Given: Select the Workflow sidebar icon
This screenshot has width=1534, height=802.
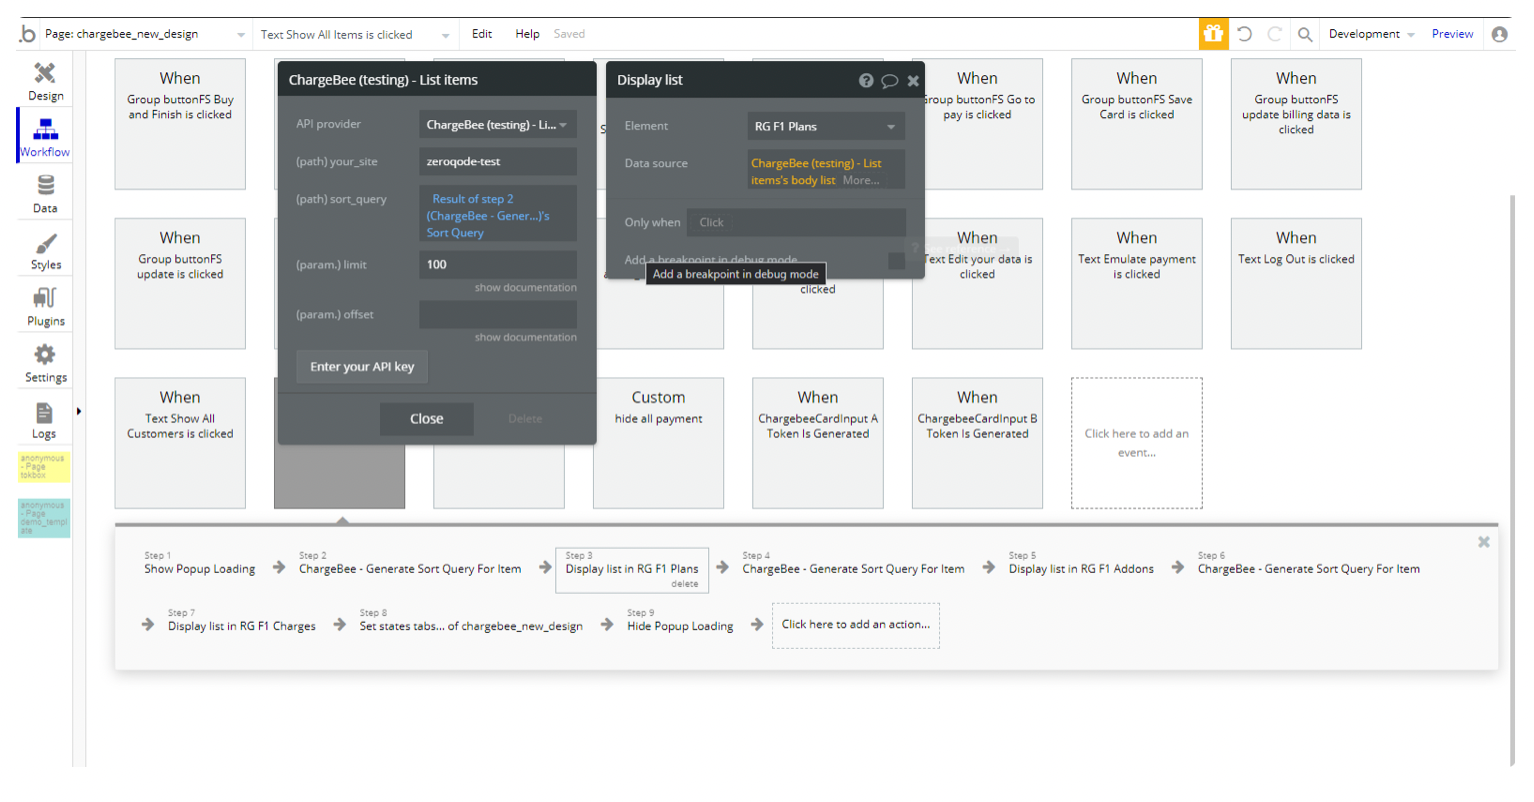Looking at the screenshot, I should (45, 137).
